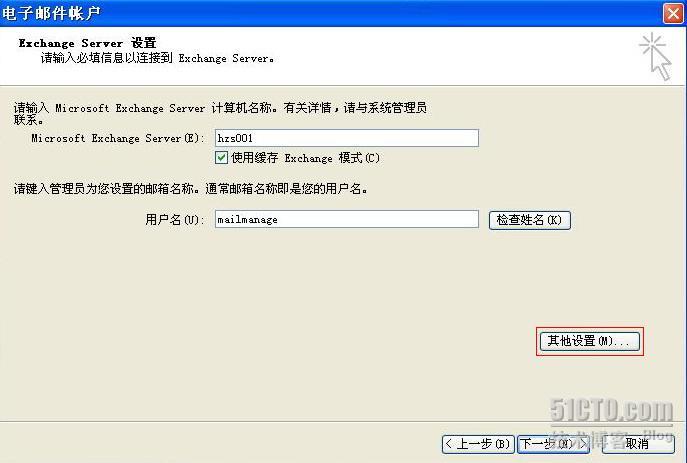
Task: Click the 检查姓名(K) button
Action: pyautogui.click(x=529, y=220)
